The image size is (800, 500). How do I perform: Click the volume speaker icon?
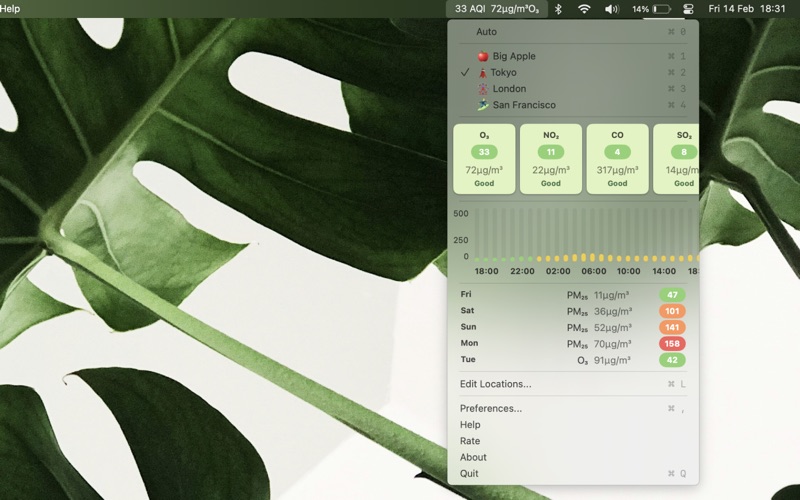pyautogui.click(x=611, y=9)
